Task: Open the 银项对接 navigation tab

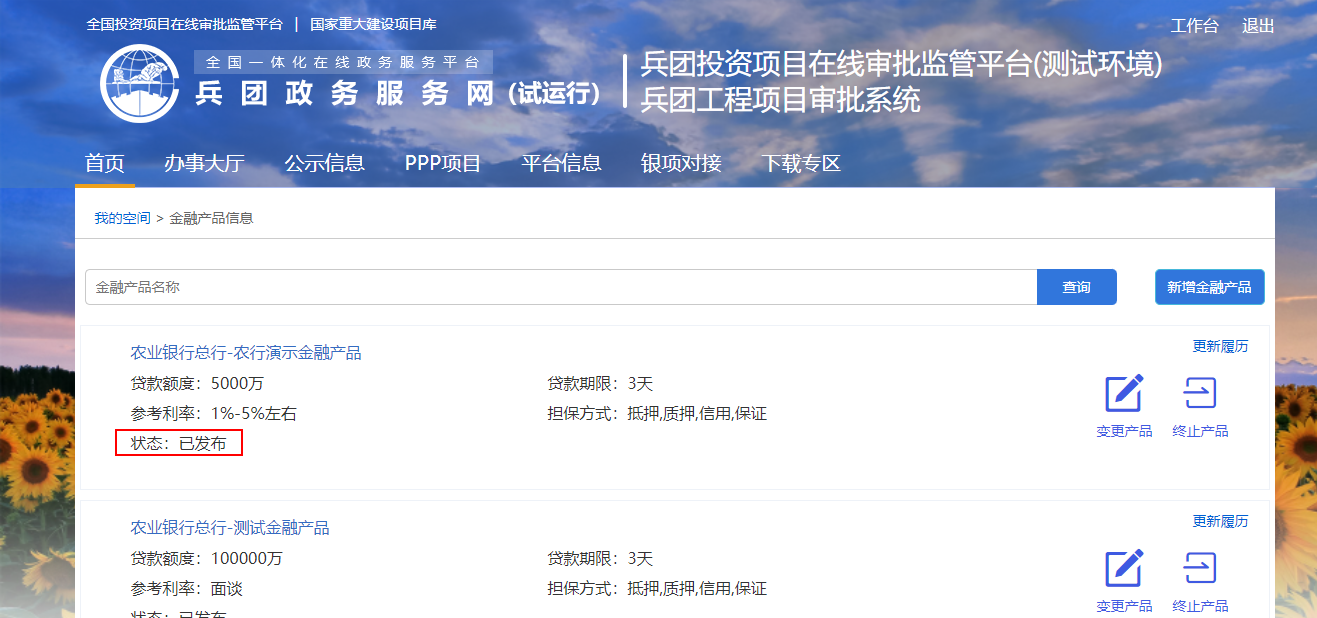Action: tap(681, 164)
